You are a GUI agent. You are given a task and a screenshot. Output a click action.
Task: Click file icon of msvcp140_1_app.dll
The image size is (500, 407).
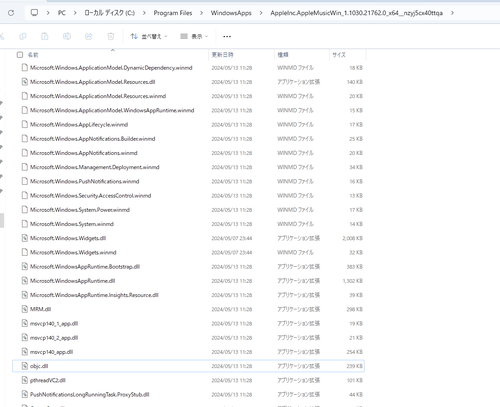coord(25,323)
